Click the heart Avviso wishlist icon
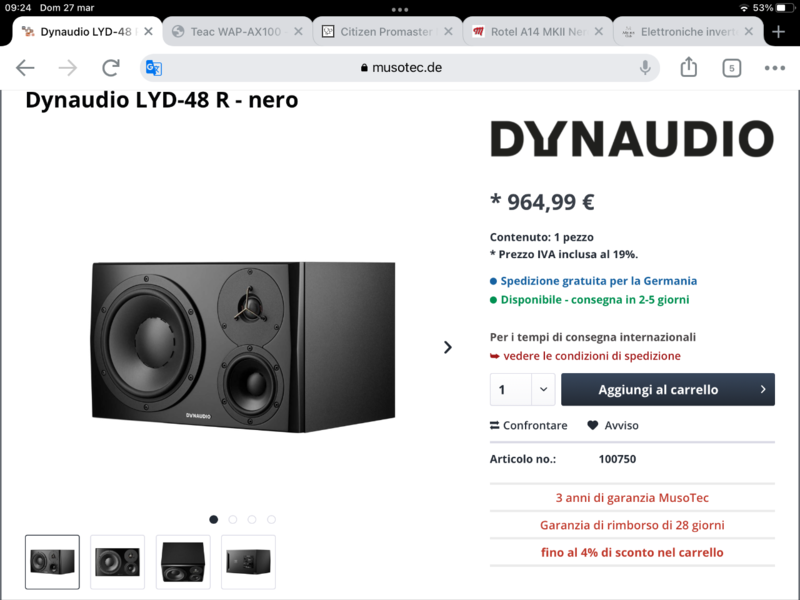The image size is (800, 600). tap(592, 425)
